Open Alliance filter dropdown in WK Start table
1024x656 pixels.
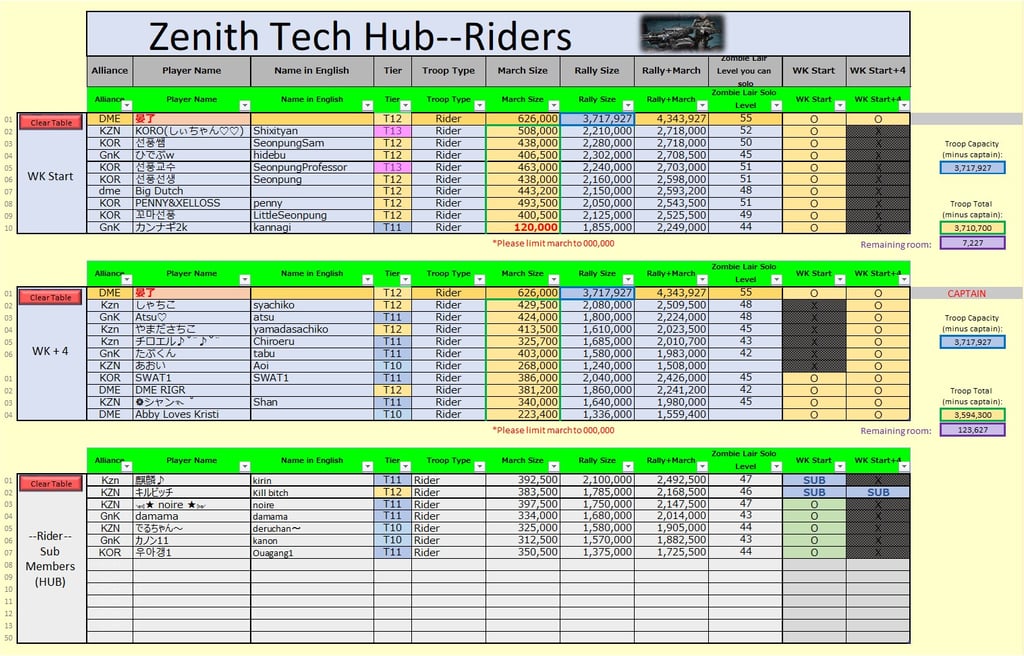(127, 106)
